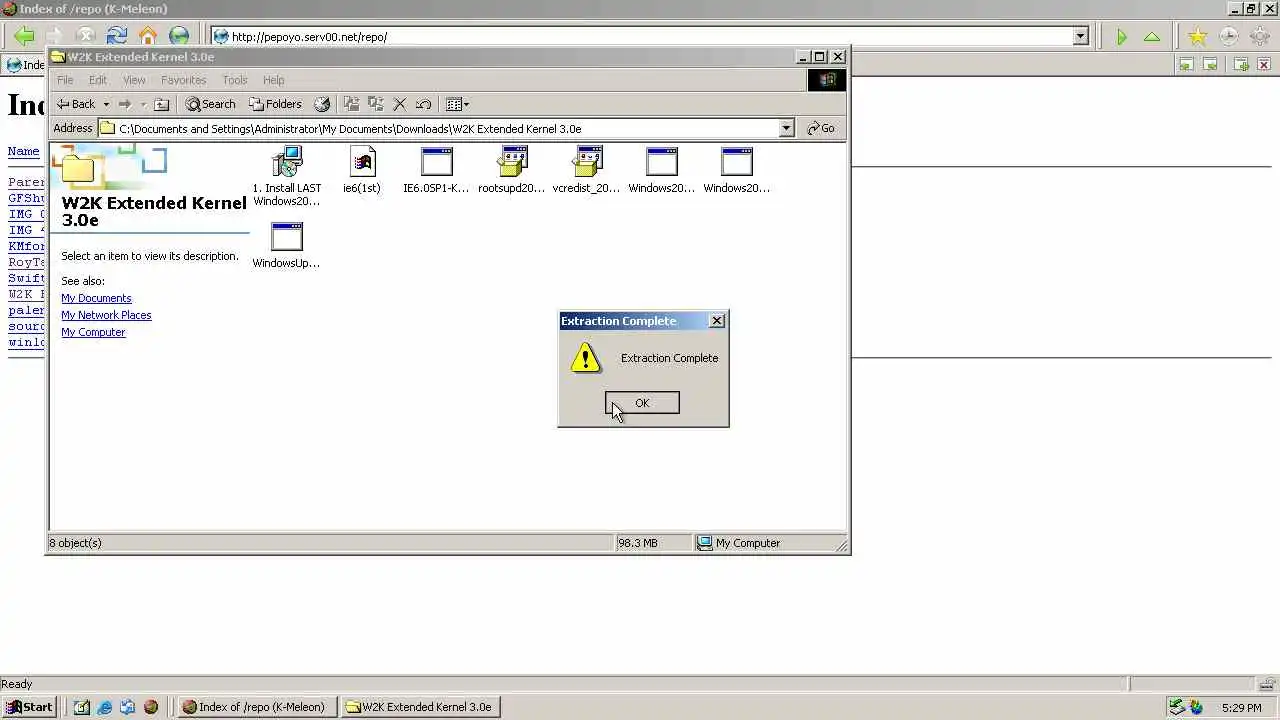Click Explorer Back button
1280x720 pixels.
[x=76, y=104]
